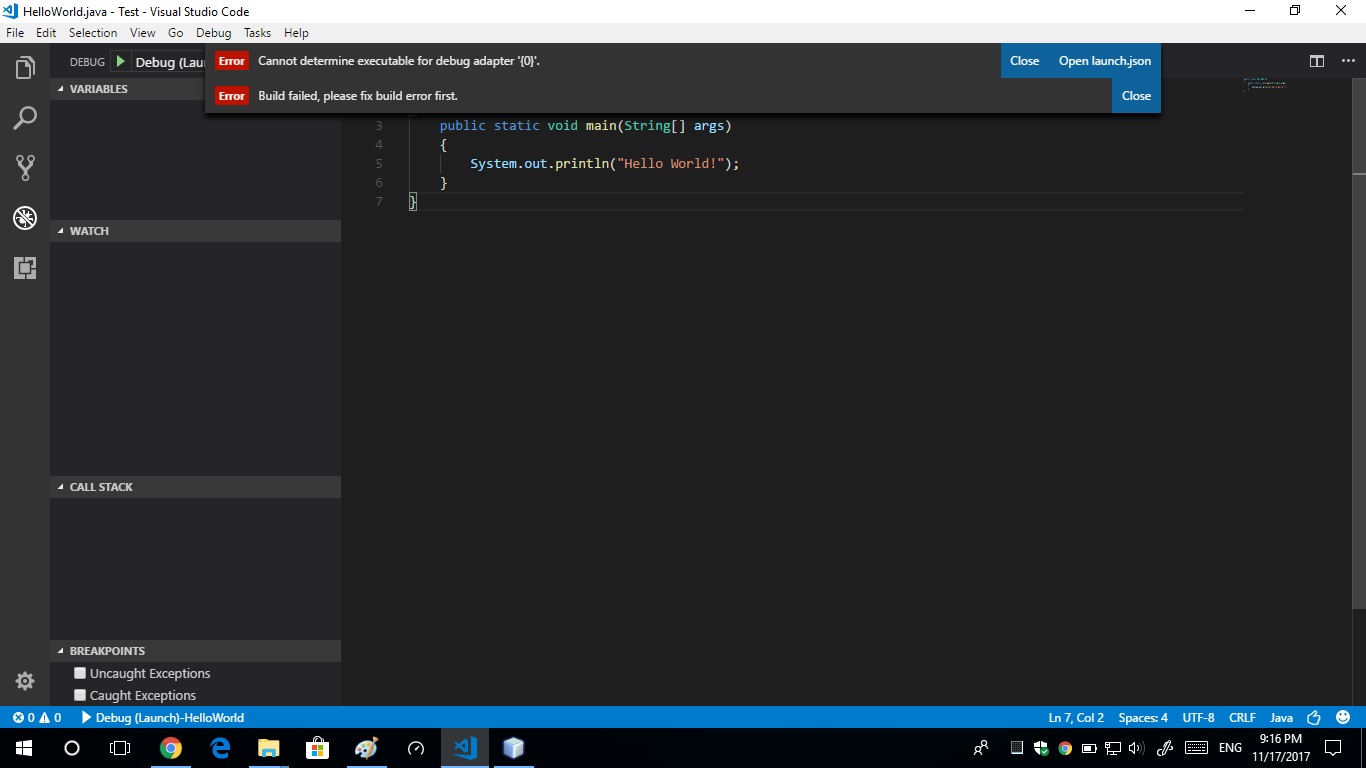
Task: Open the Debug menu
Action: (214, 33)
